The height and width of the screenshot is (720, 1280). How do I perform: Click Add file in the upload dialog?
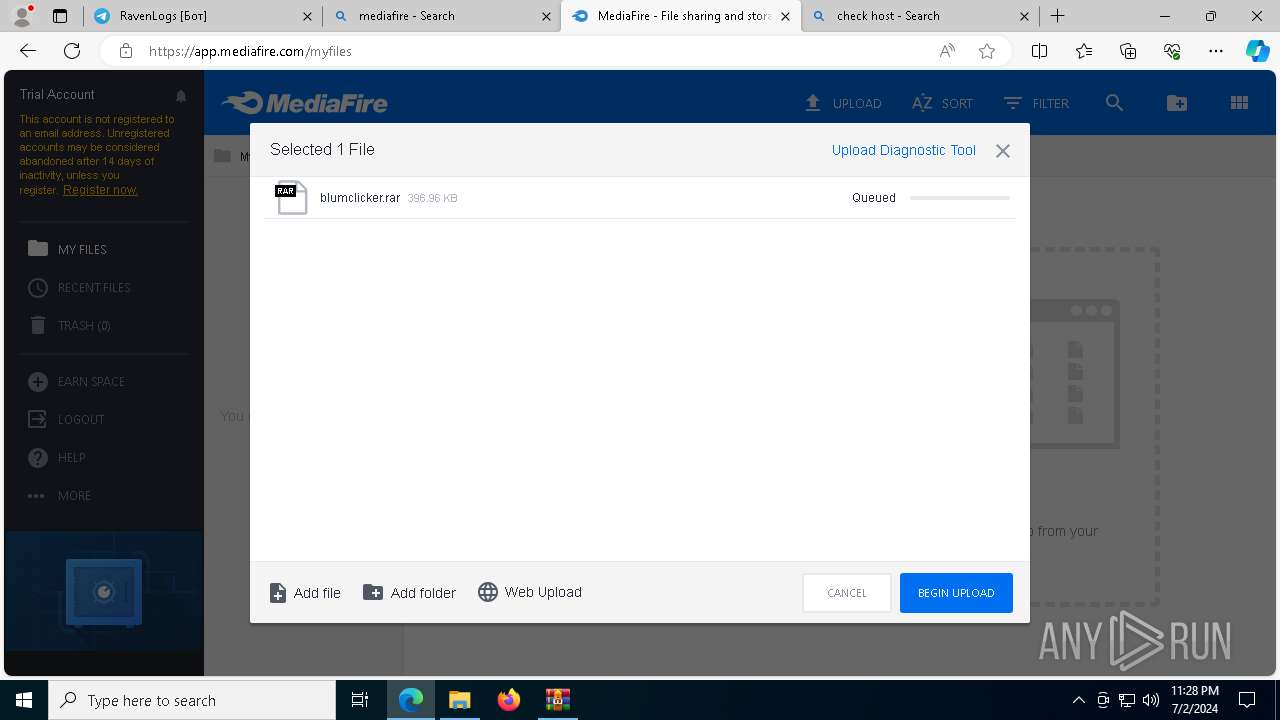click(305, 593)
